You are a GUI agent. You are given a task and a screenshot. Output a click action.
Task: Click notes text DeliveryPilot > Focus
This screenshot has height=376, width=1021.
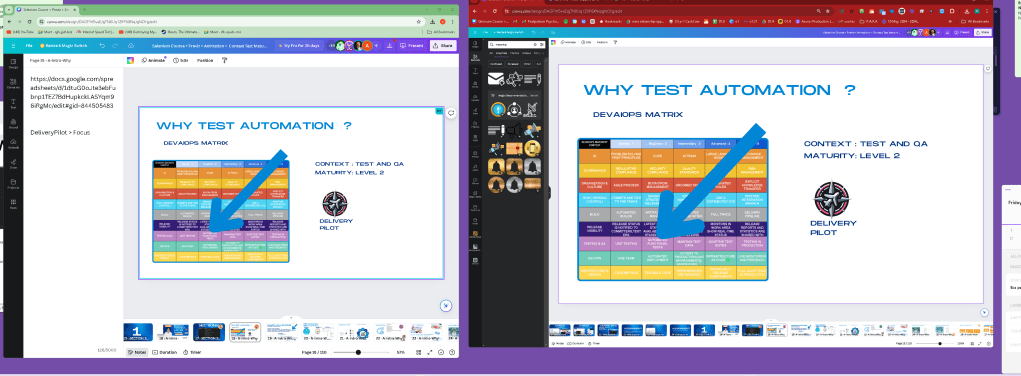(x=60, y=132)
